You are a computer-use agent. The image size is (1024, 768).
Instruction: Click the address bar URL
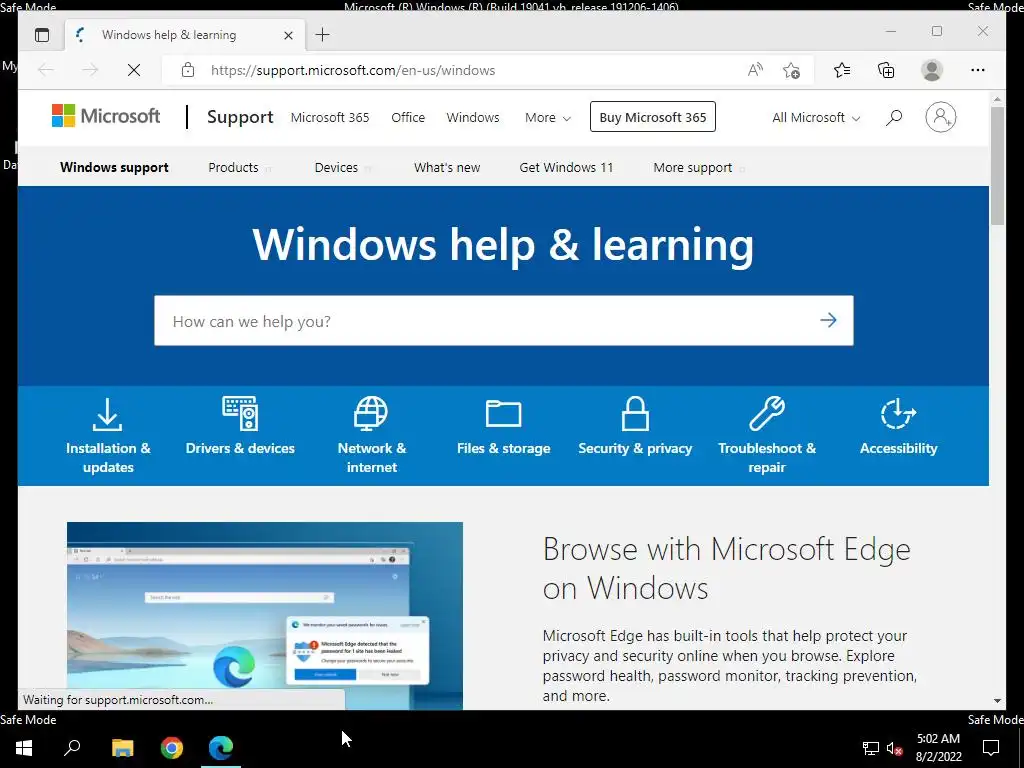coord(353,70)
